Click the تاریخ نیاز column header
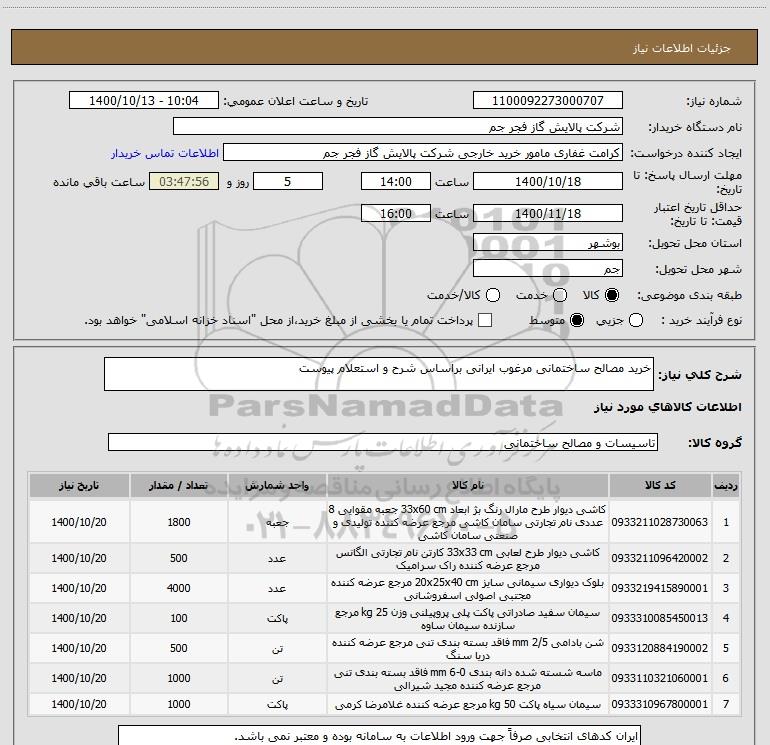770x745 pixels. point(79,486)
